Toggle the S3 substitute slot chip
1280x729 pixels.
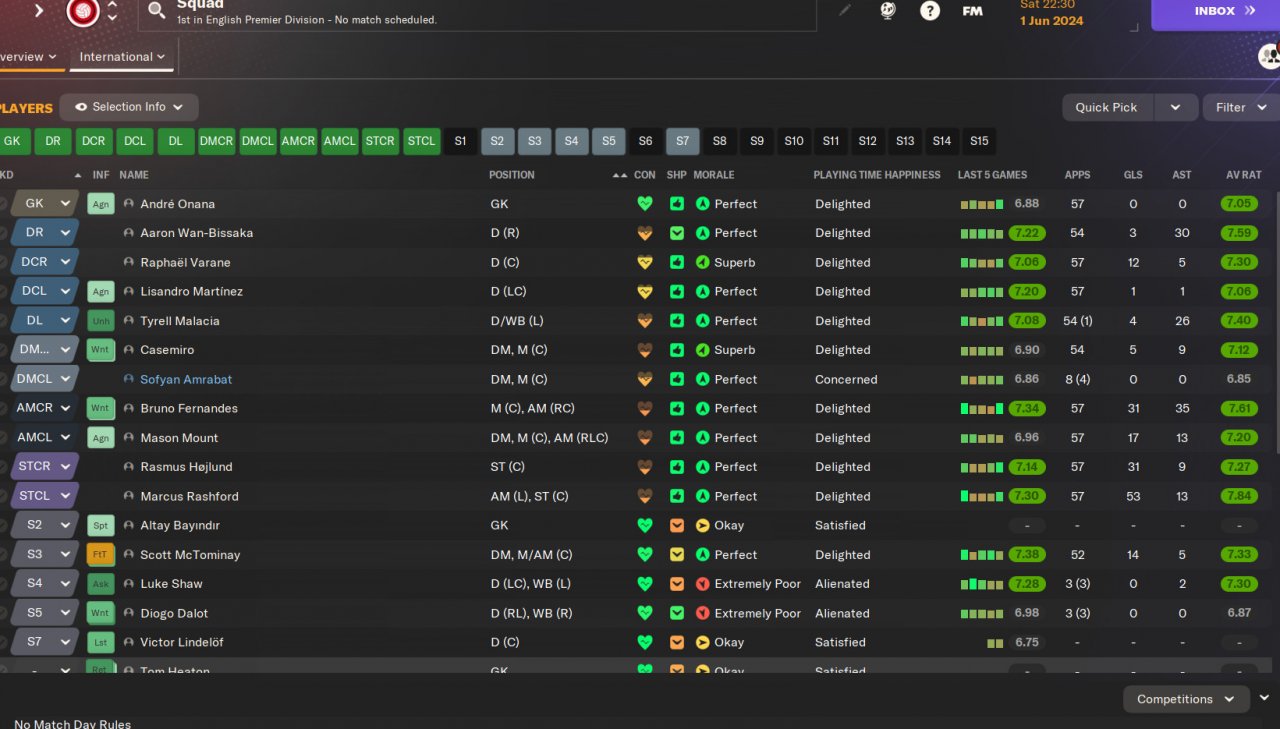pyautogui.click(x=534, y=141)
